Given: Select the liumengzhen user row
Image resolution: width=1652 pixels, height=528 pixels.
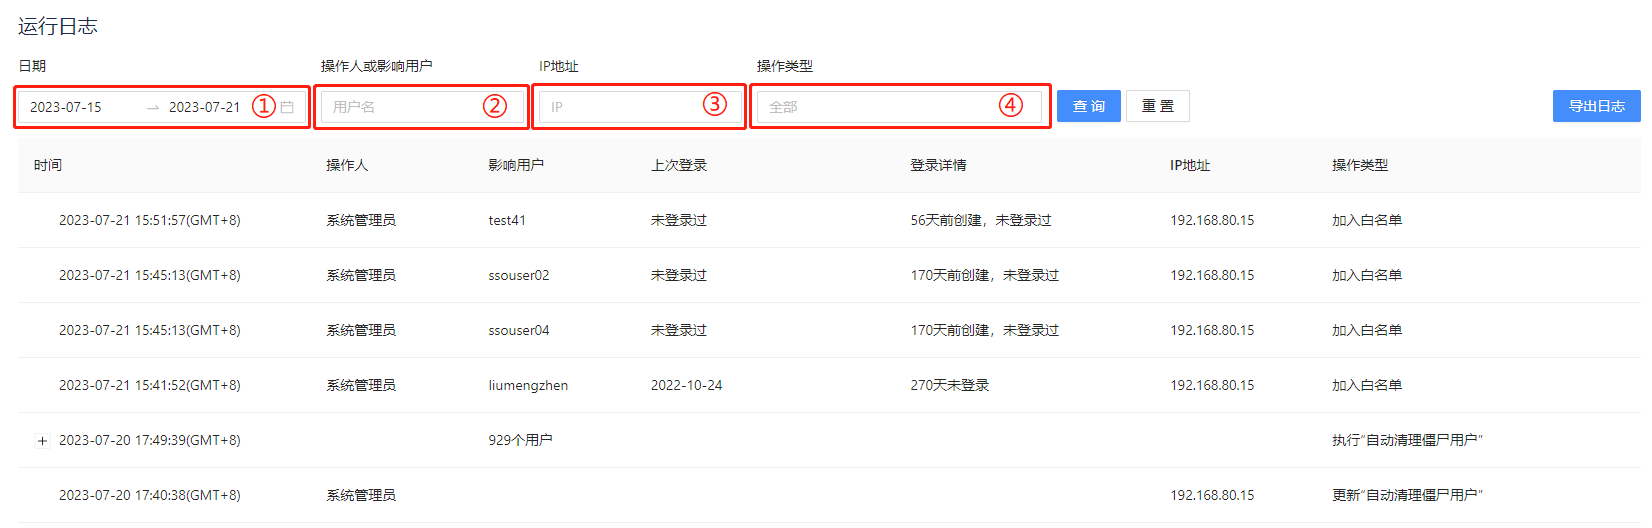Looking at the screenshot, I should point(528,385).
